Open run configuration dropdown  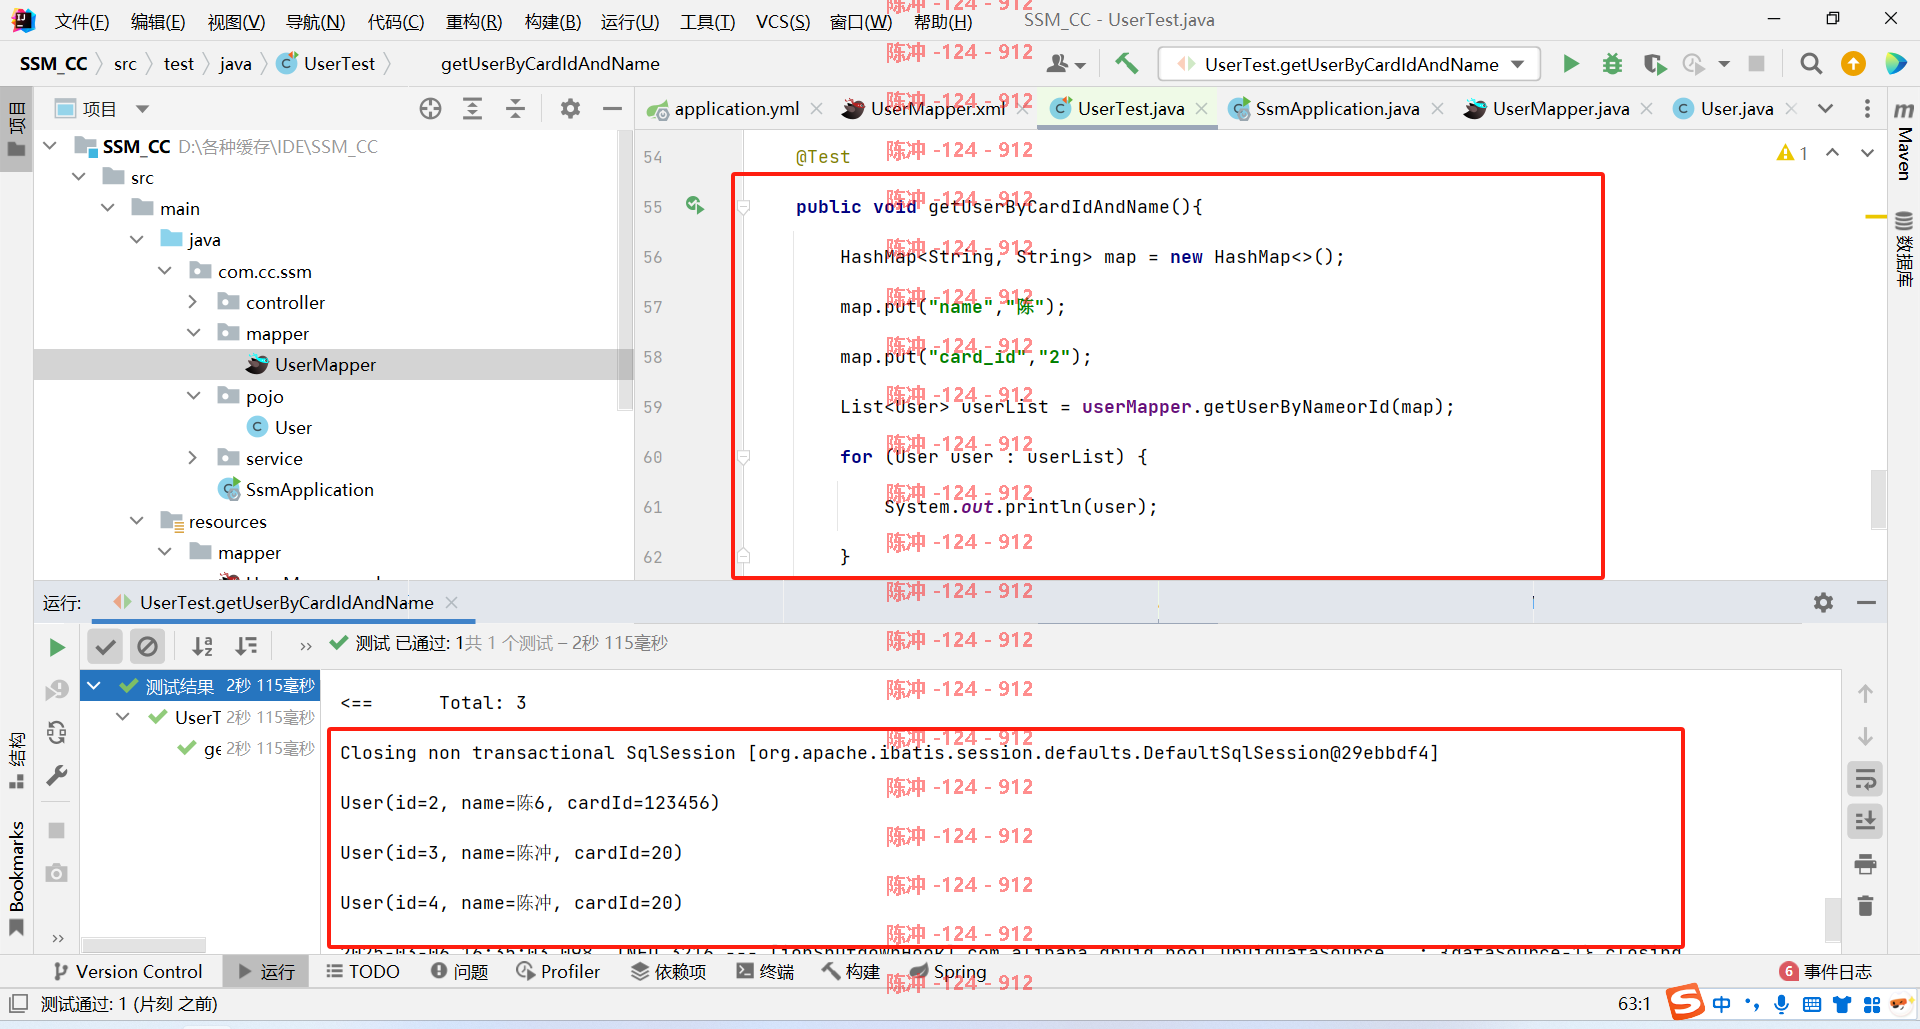pos(1518,64)
